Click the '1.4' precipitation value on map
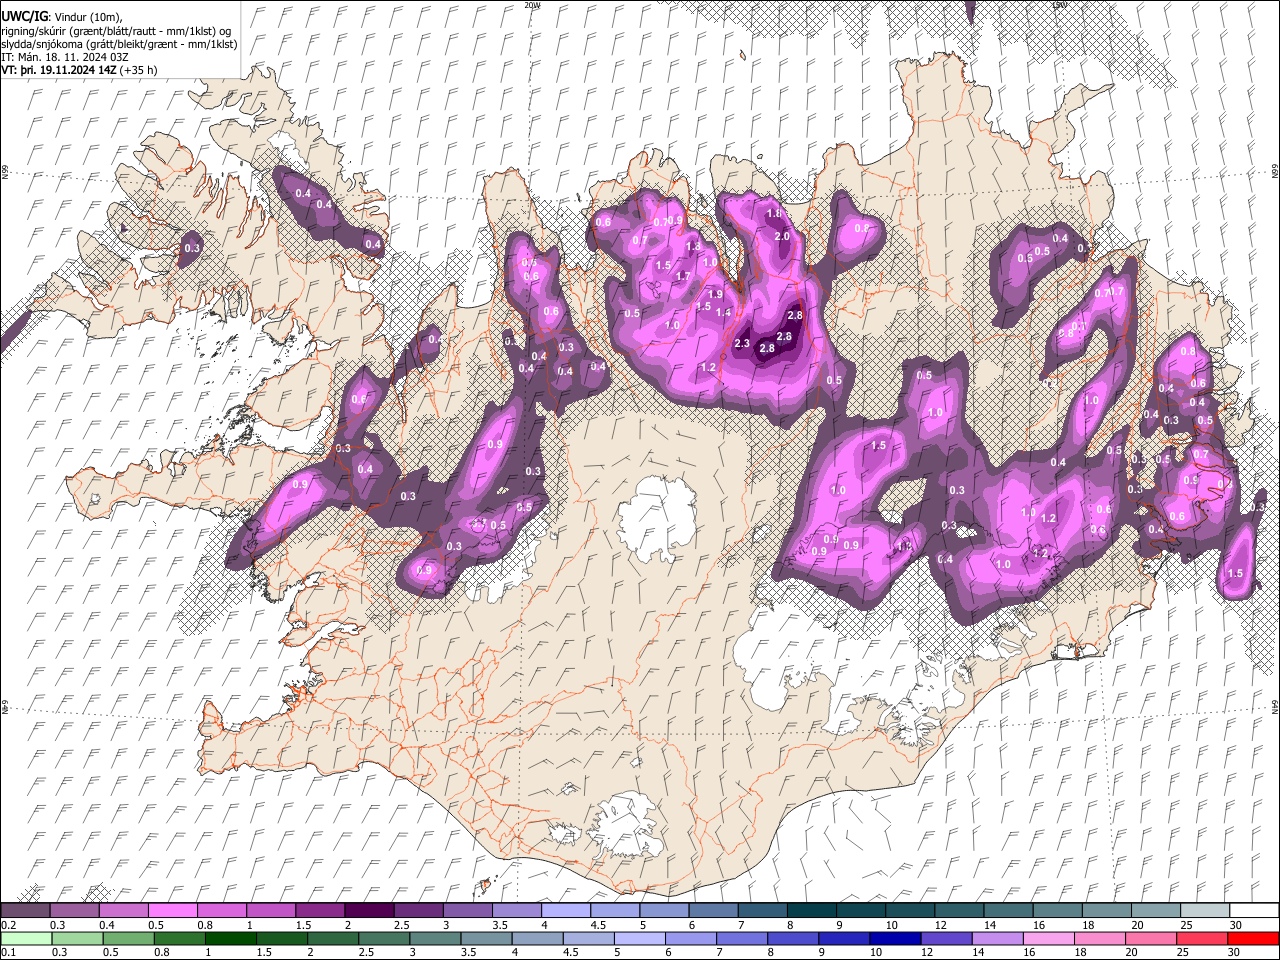The image size is (1280, 960). pyautogui.click(x=724, y=313)
